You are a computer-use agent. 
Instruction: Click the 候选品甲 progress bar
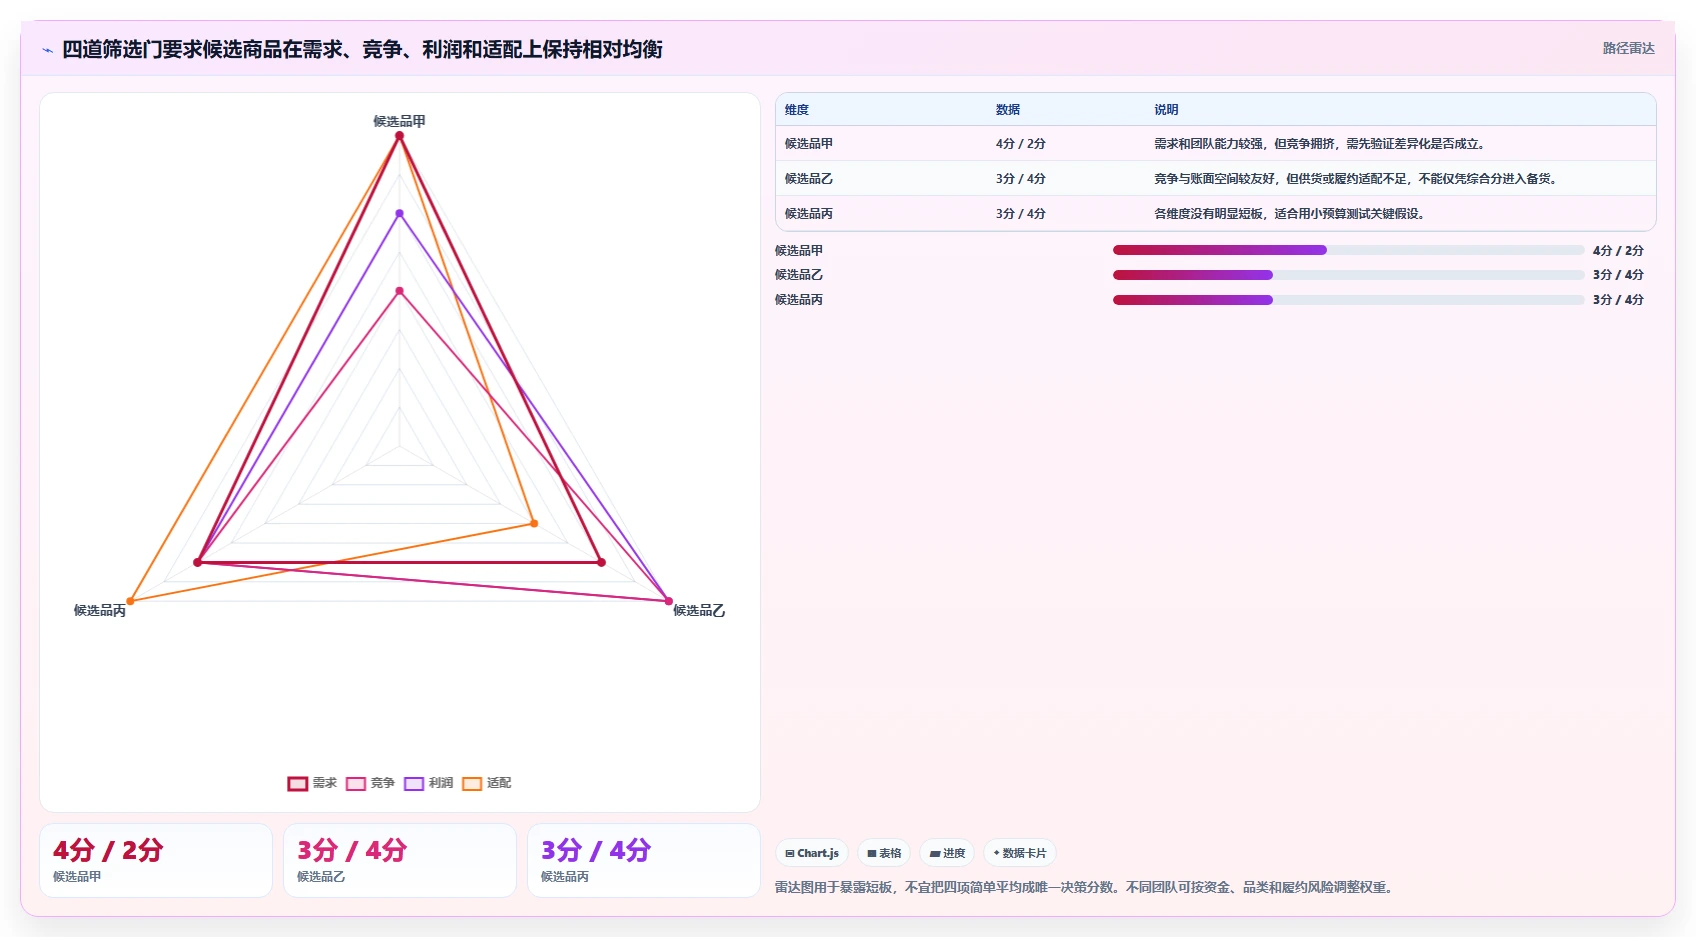pyautogui.click(x=1348, y=250)
